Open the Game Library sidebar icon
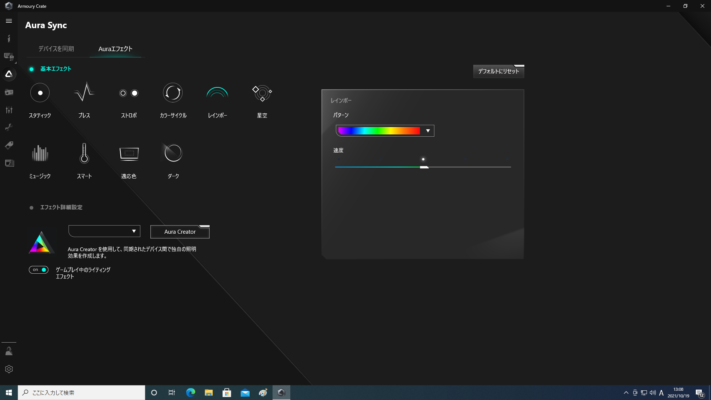711x400 pixels. pos(9,92)
